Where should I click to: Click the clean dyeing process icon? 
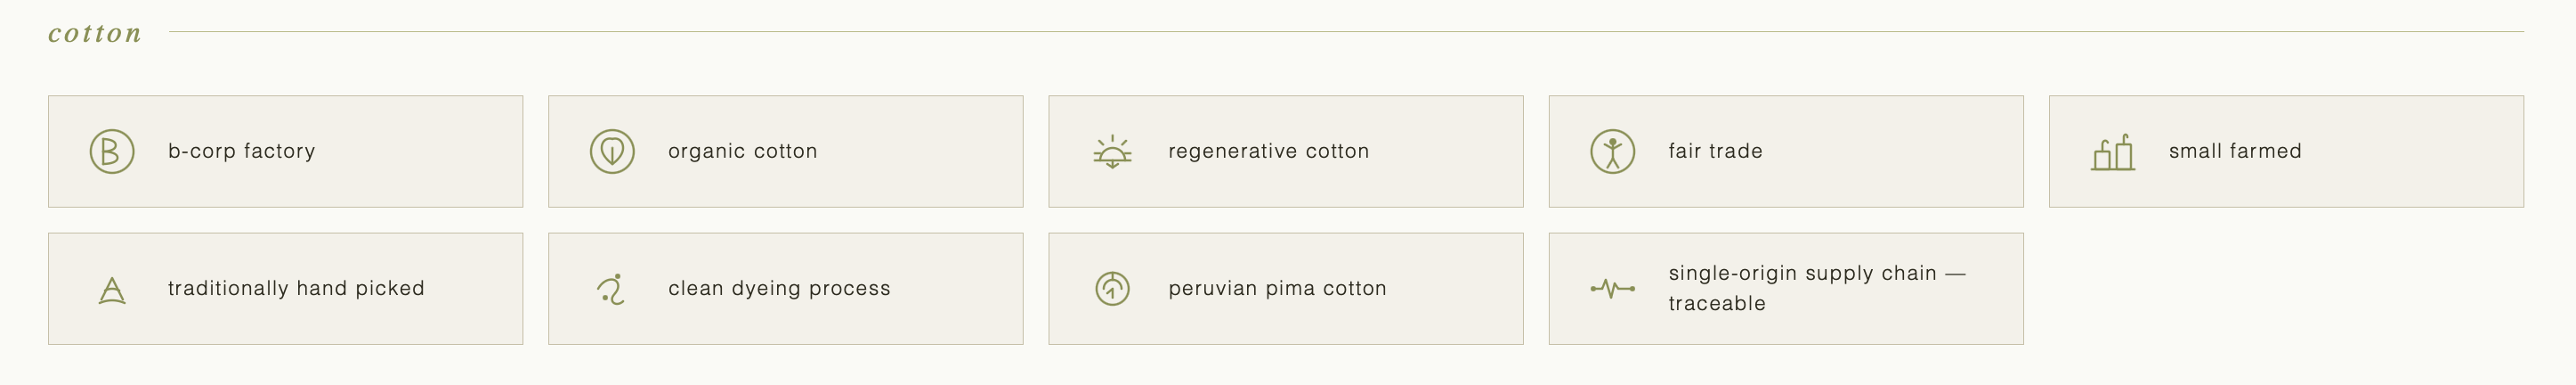tap(612, 289)
